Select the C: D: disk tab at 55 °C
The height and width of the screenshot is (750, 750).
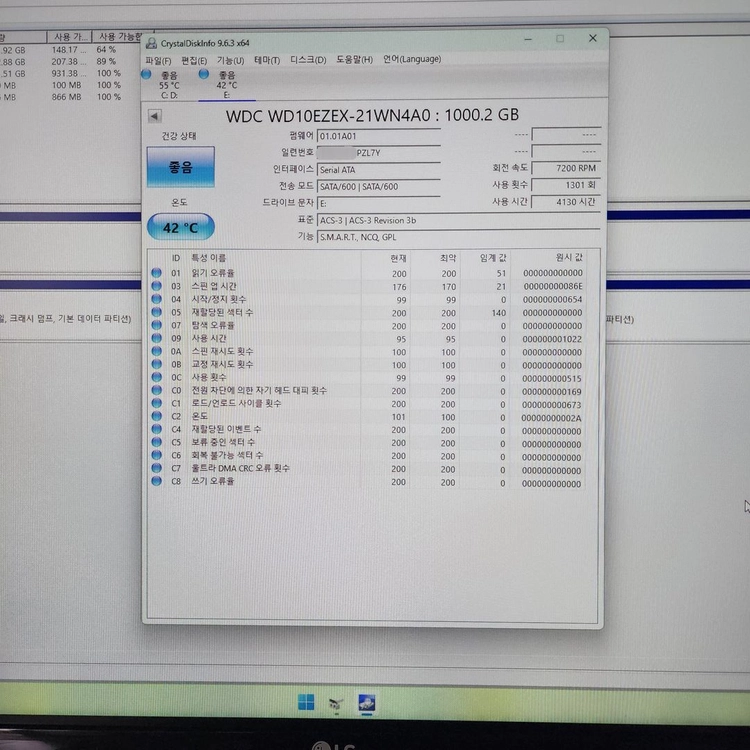tap(169, 84)
